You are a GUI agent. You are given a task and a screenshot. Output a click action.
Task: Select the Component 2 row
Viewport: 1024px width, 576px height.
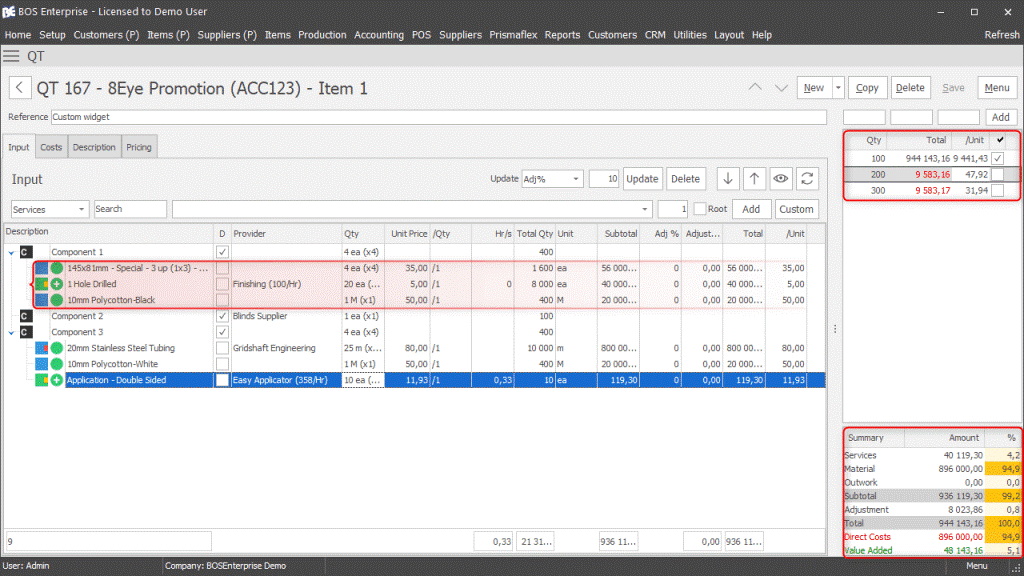click(415, 316)
